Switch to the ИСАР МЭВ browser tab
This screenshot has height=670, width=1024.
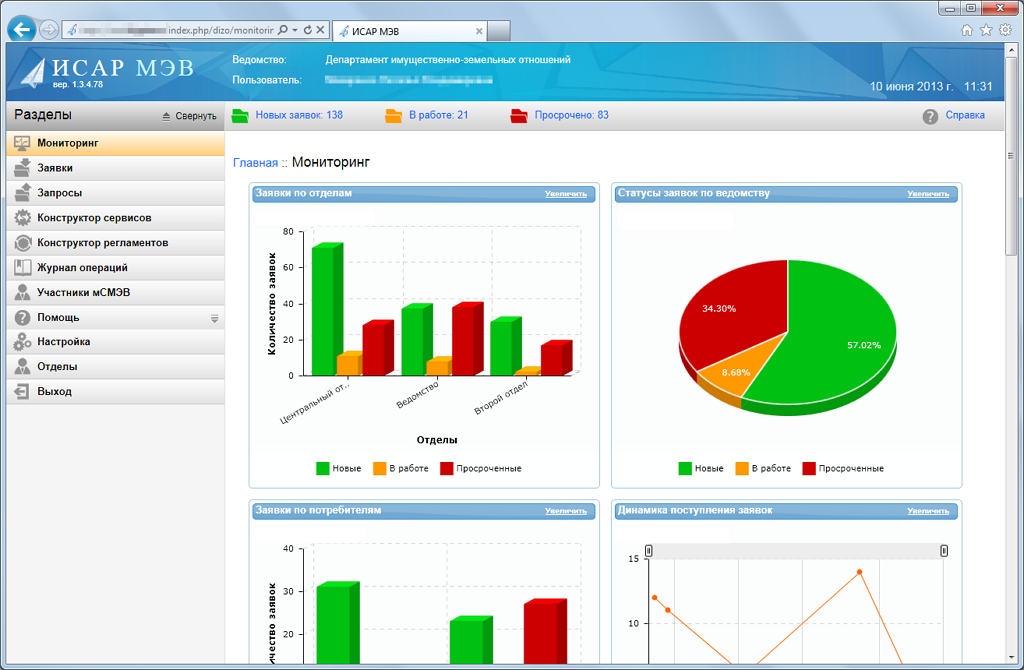pyautogui.click(x=408, y=31)
